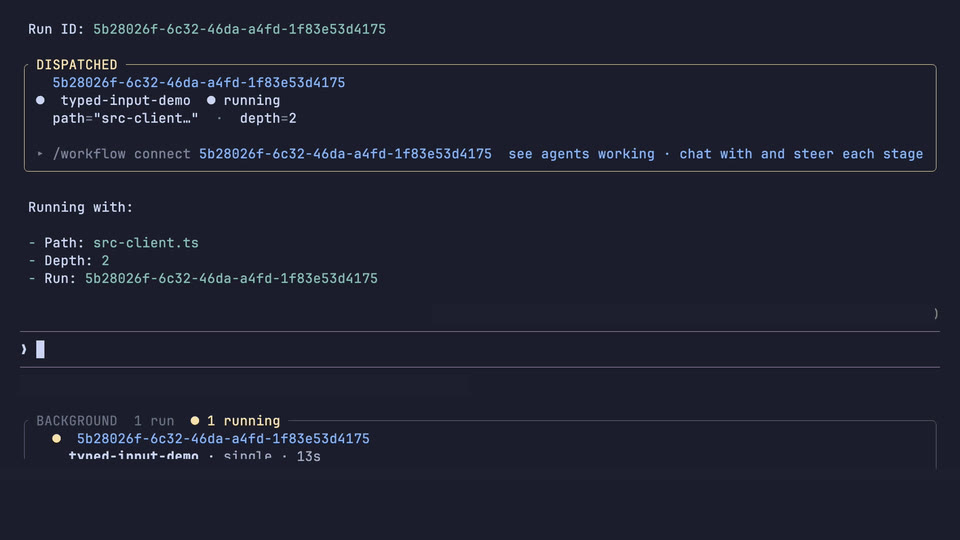Click the BACKGROUND panel label

(x=77, y=421)
